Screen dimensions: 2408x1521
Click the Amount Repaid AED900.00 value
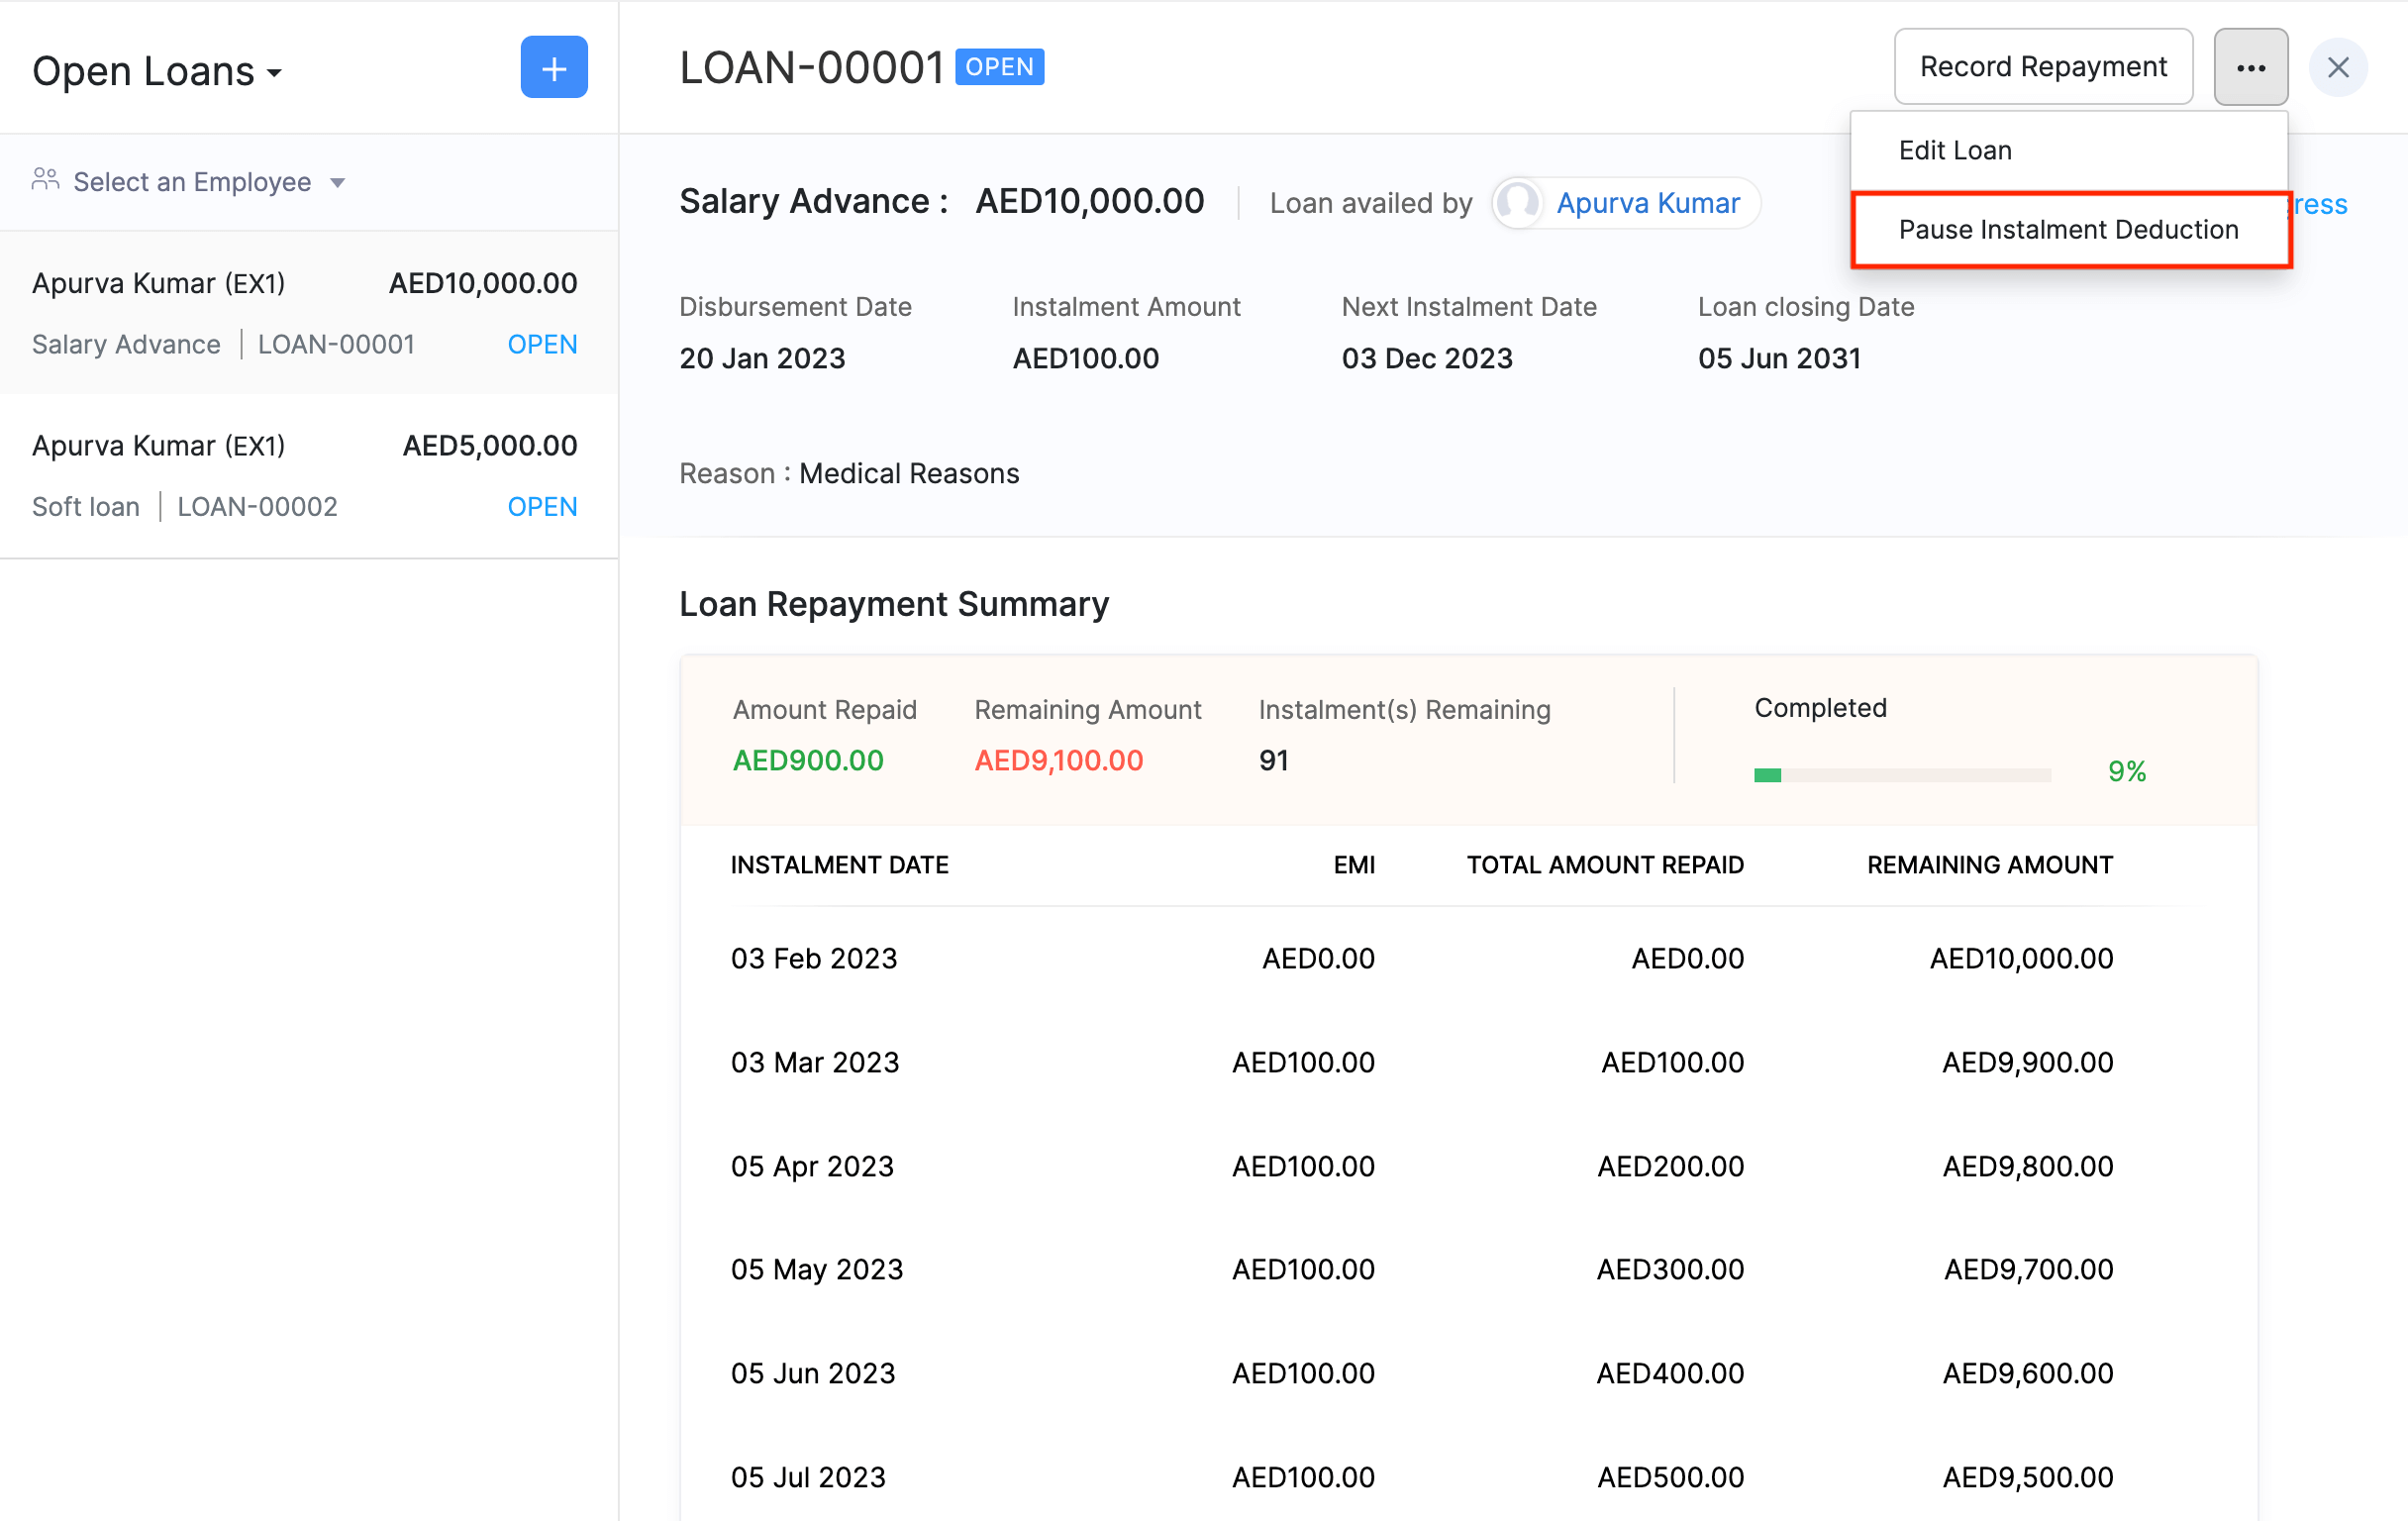(x=807, y=760)
